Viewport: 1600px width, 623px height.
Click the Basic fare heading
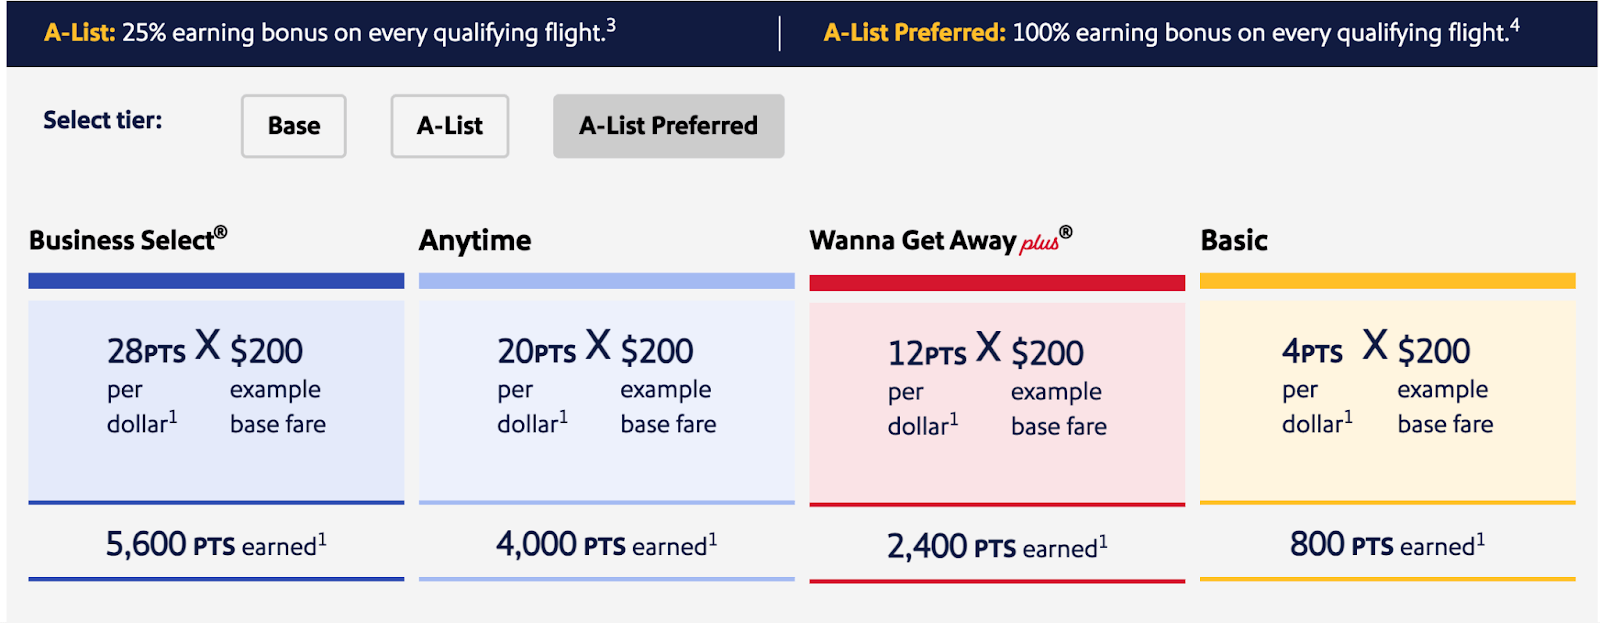pyautogui.click(x=1234, y=241)
